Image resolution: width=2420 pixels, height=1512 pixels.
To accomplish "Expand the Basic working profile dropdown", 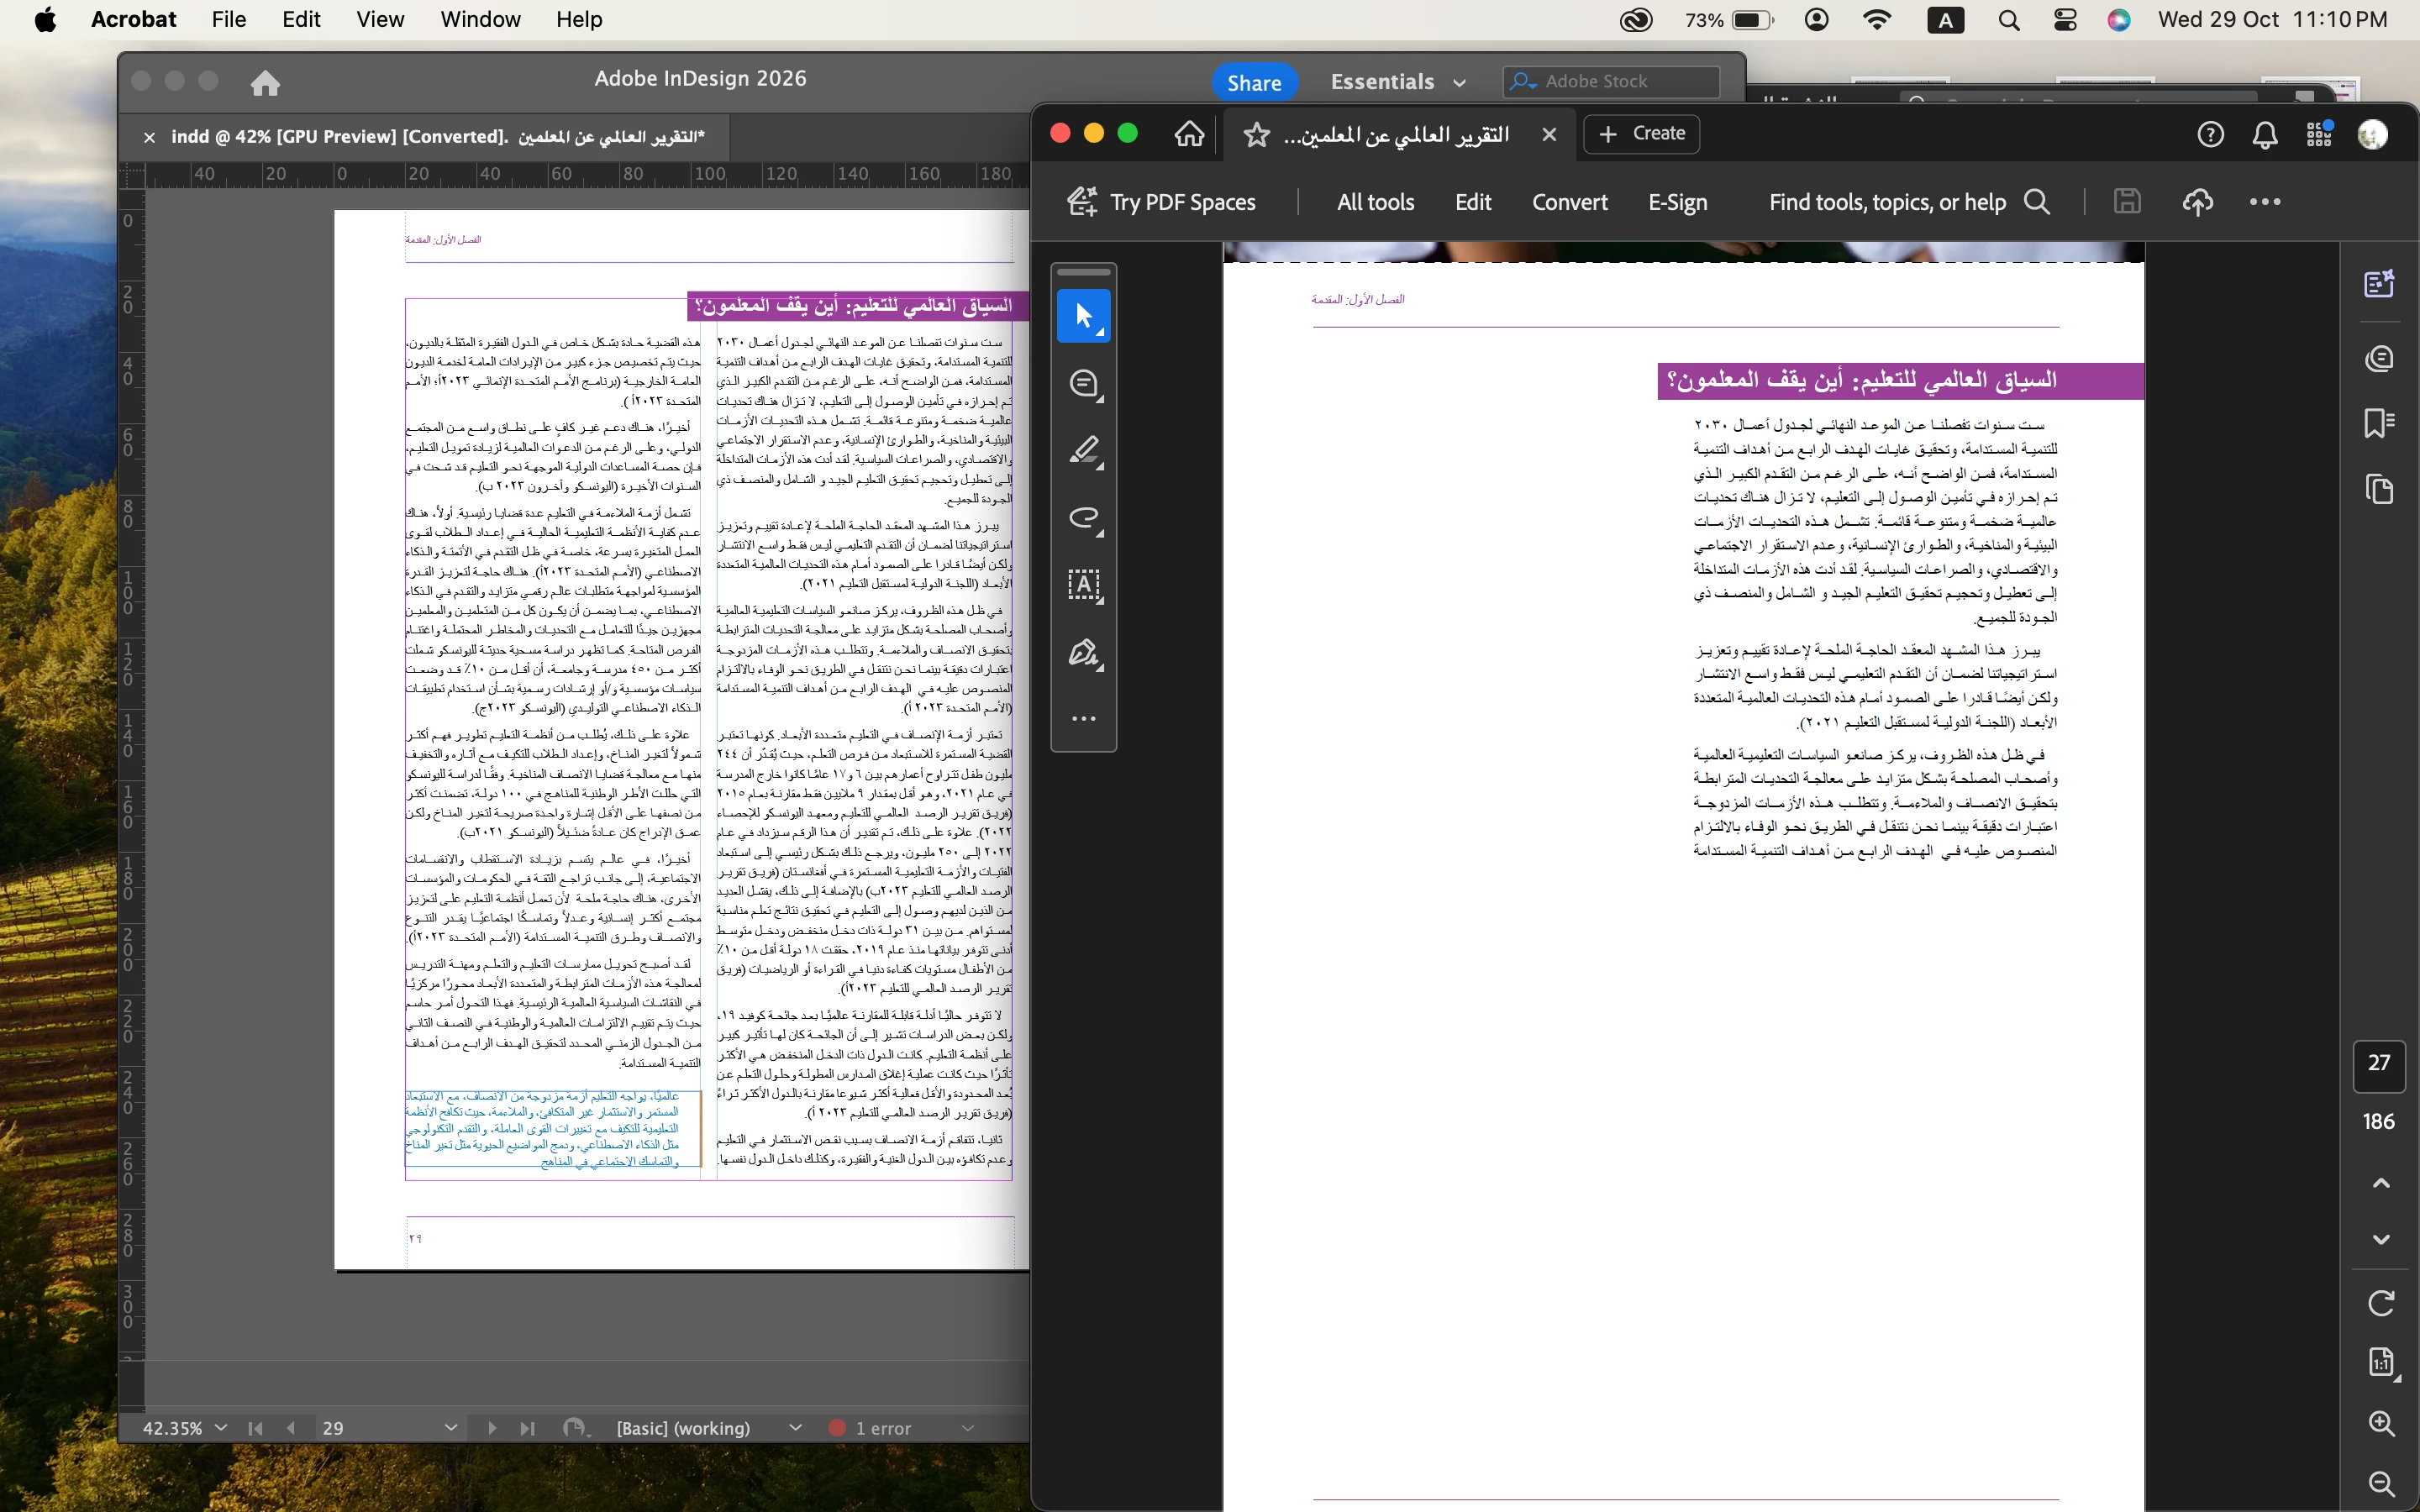I will pos(795,1428).
